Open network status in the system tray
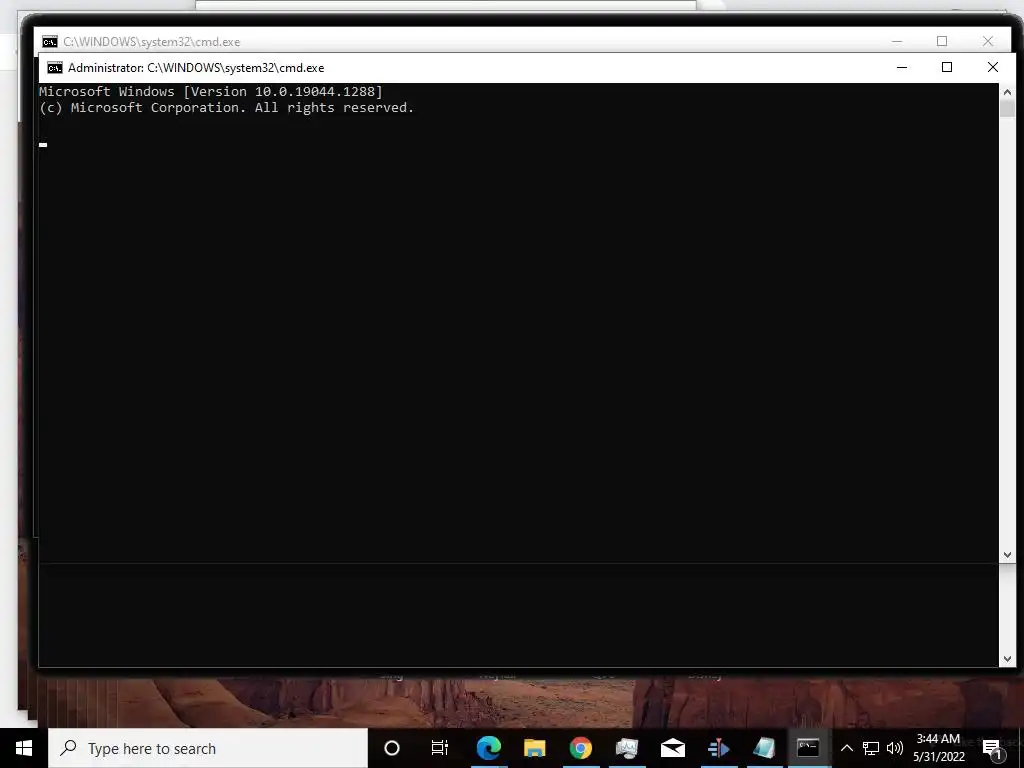The height and width of the screenshot is (768, 1024). tap(871, 748)
